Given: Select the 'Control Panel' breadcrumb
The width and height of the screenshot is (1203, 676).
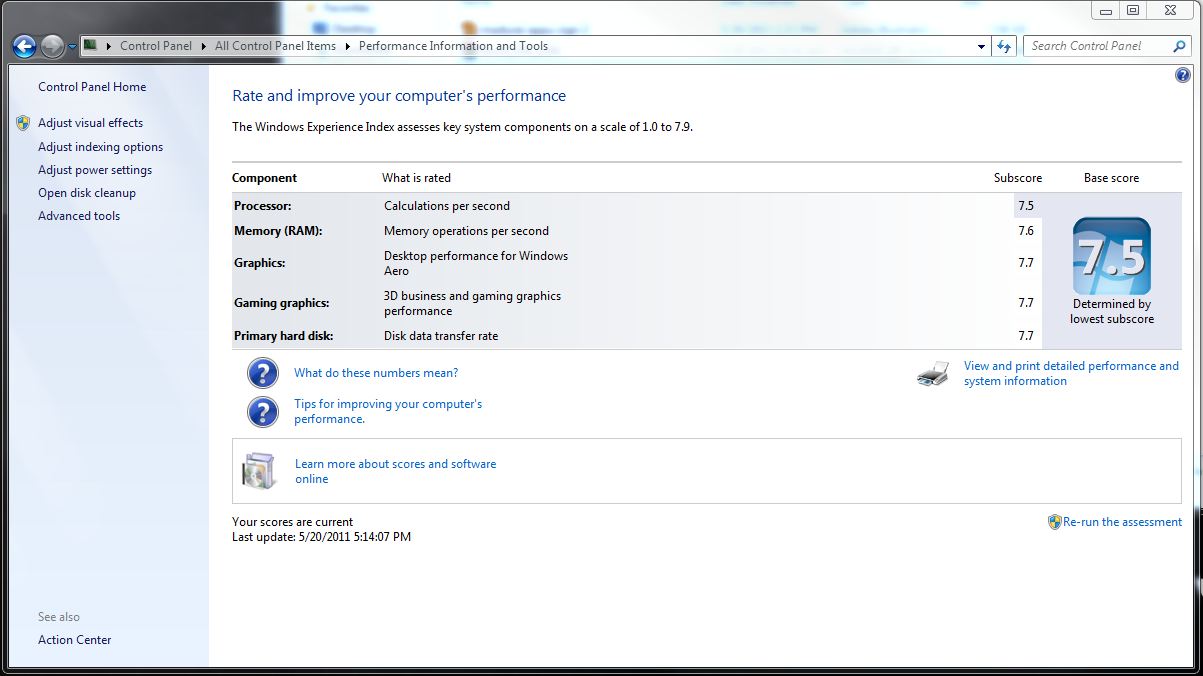Looking at the screenshot, I should pos(156,46).
